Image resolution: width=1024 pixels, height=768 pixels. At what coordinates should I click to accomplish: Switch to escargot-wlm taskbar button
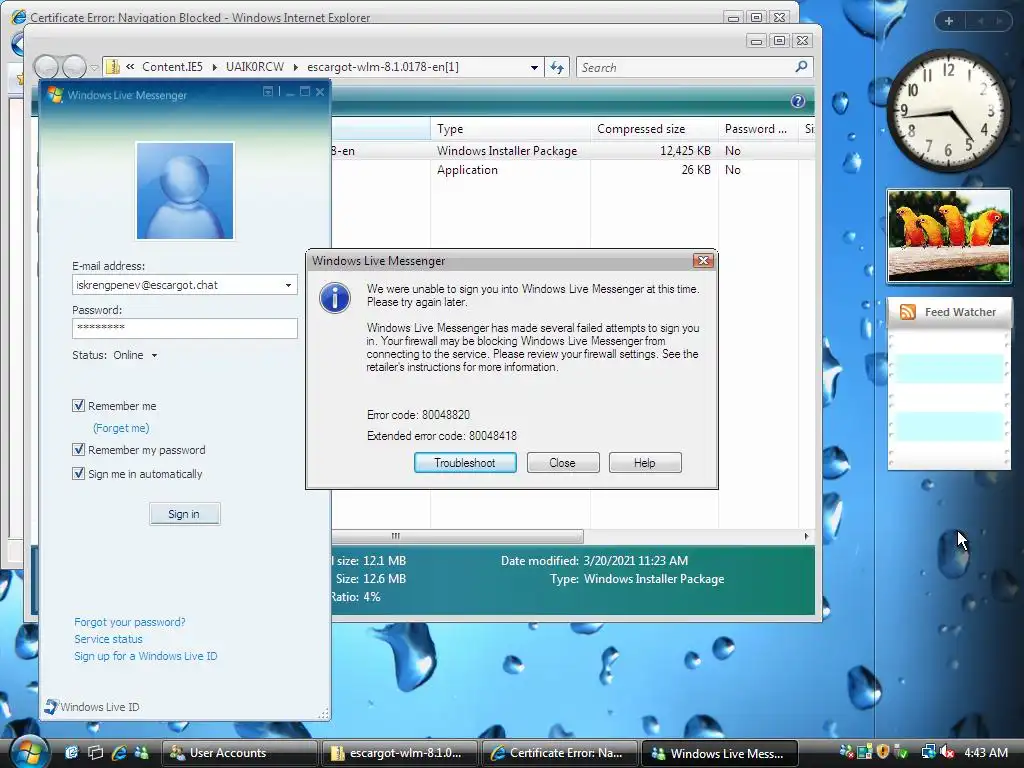400,753
